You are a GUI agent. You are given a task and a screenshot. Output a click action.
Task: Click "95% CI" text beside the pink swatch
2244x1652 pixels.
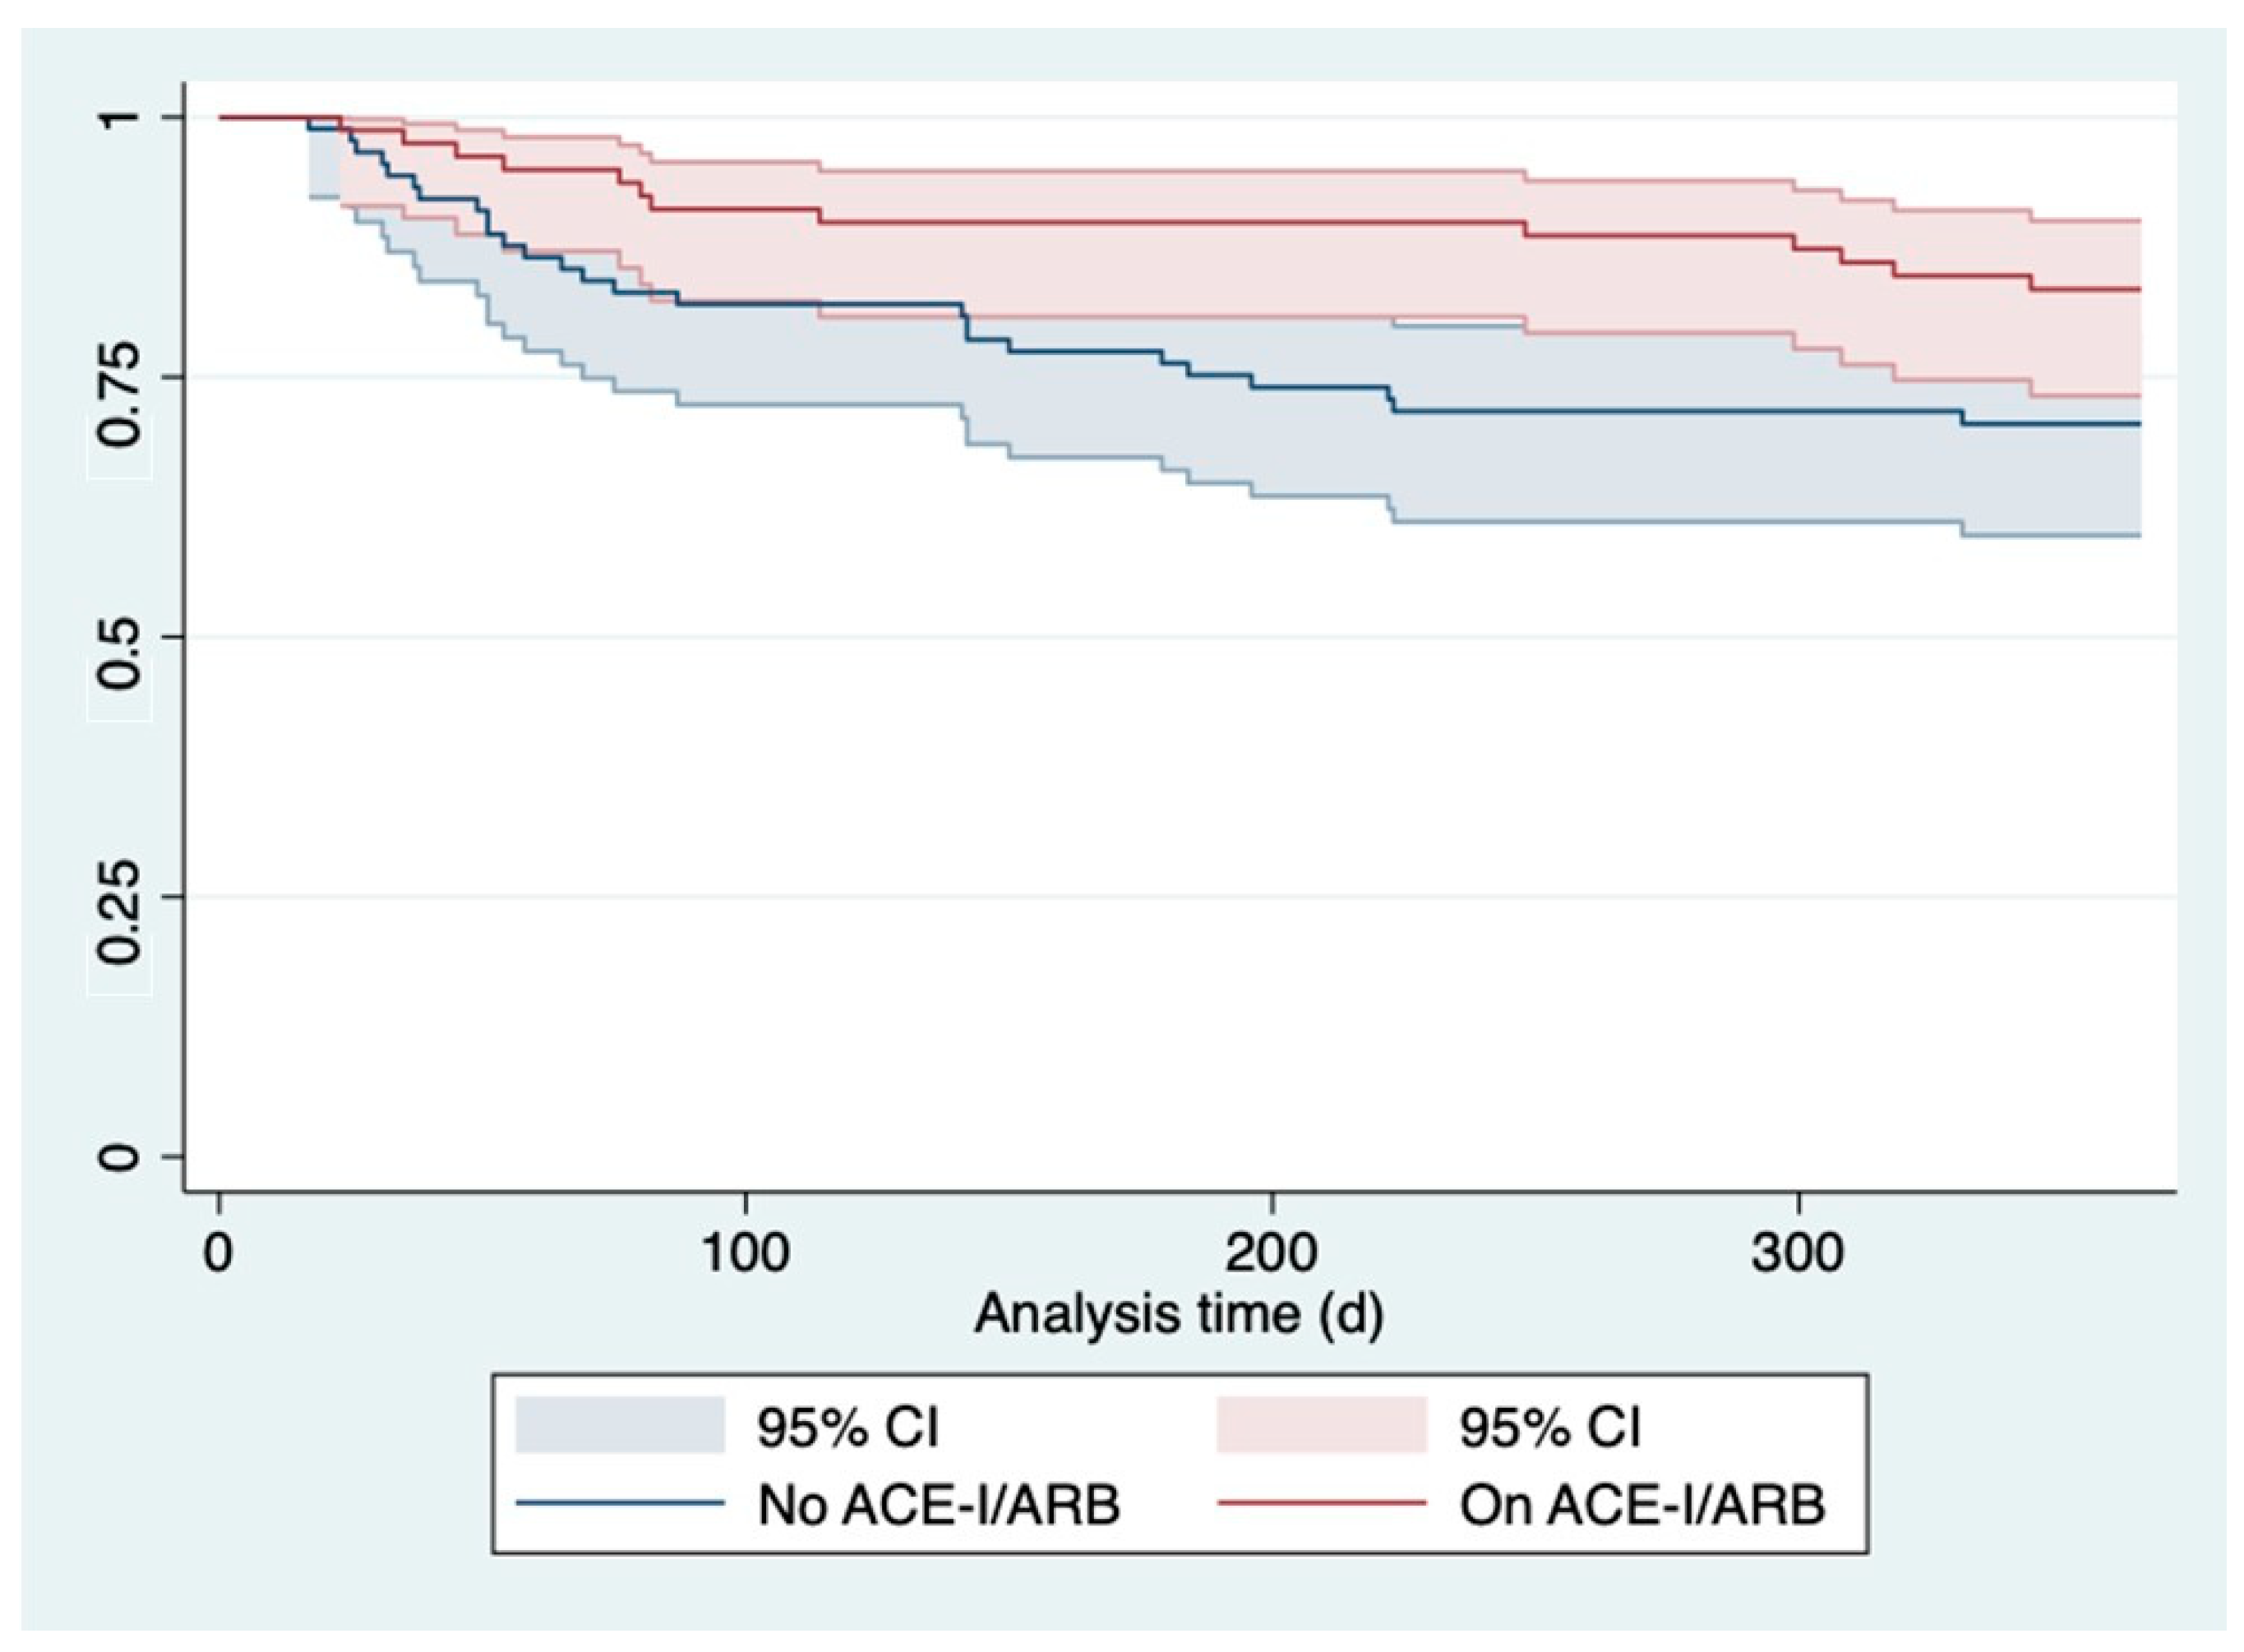point(1549,1426)
